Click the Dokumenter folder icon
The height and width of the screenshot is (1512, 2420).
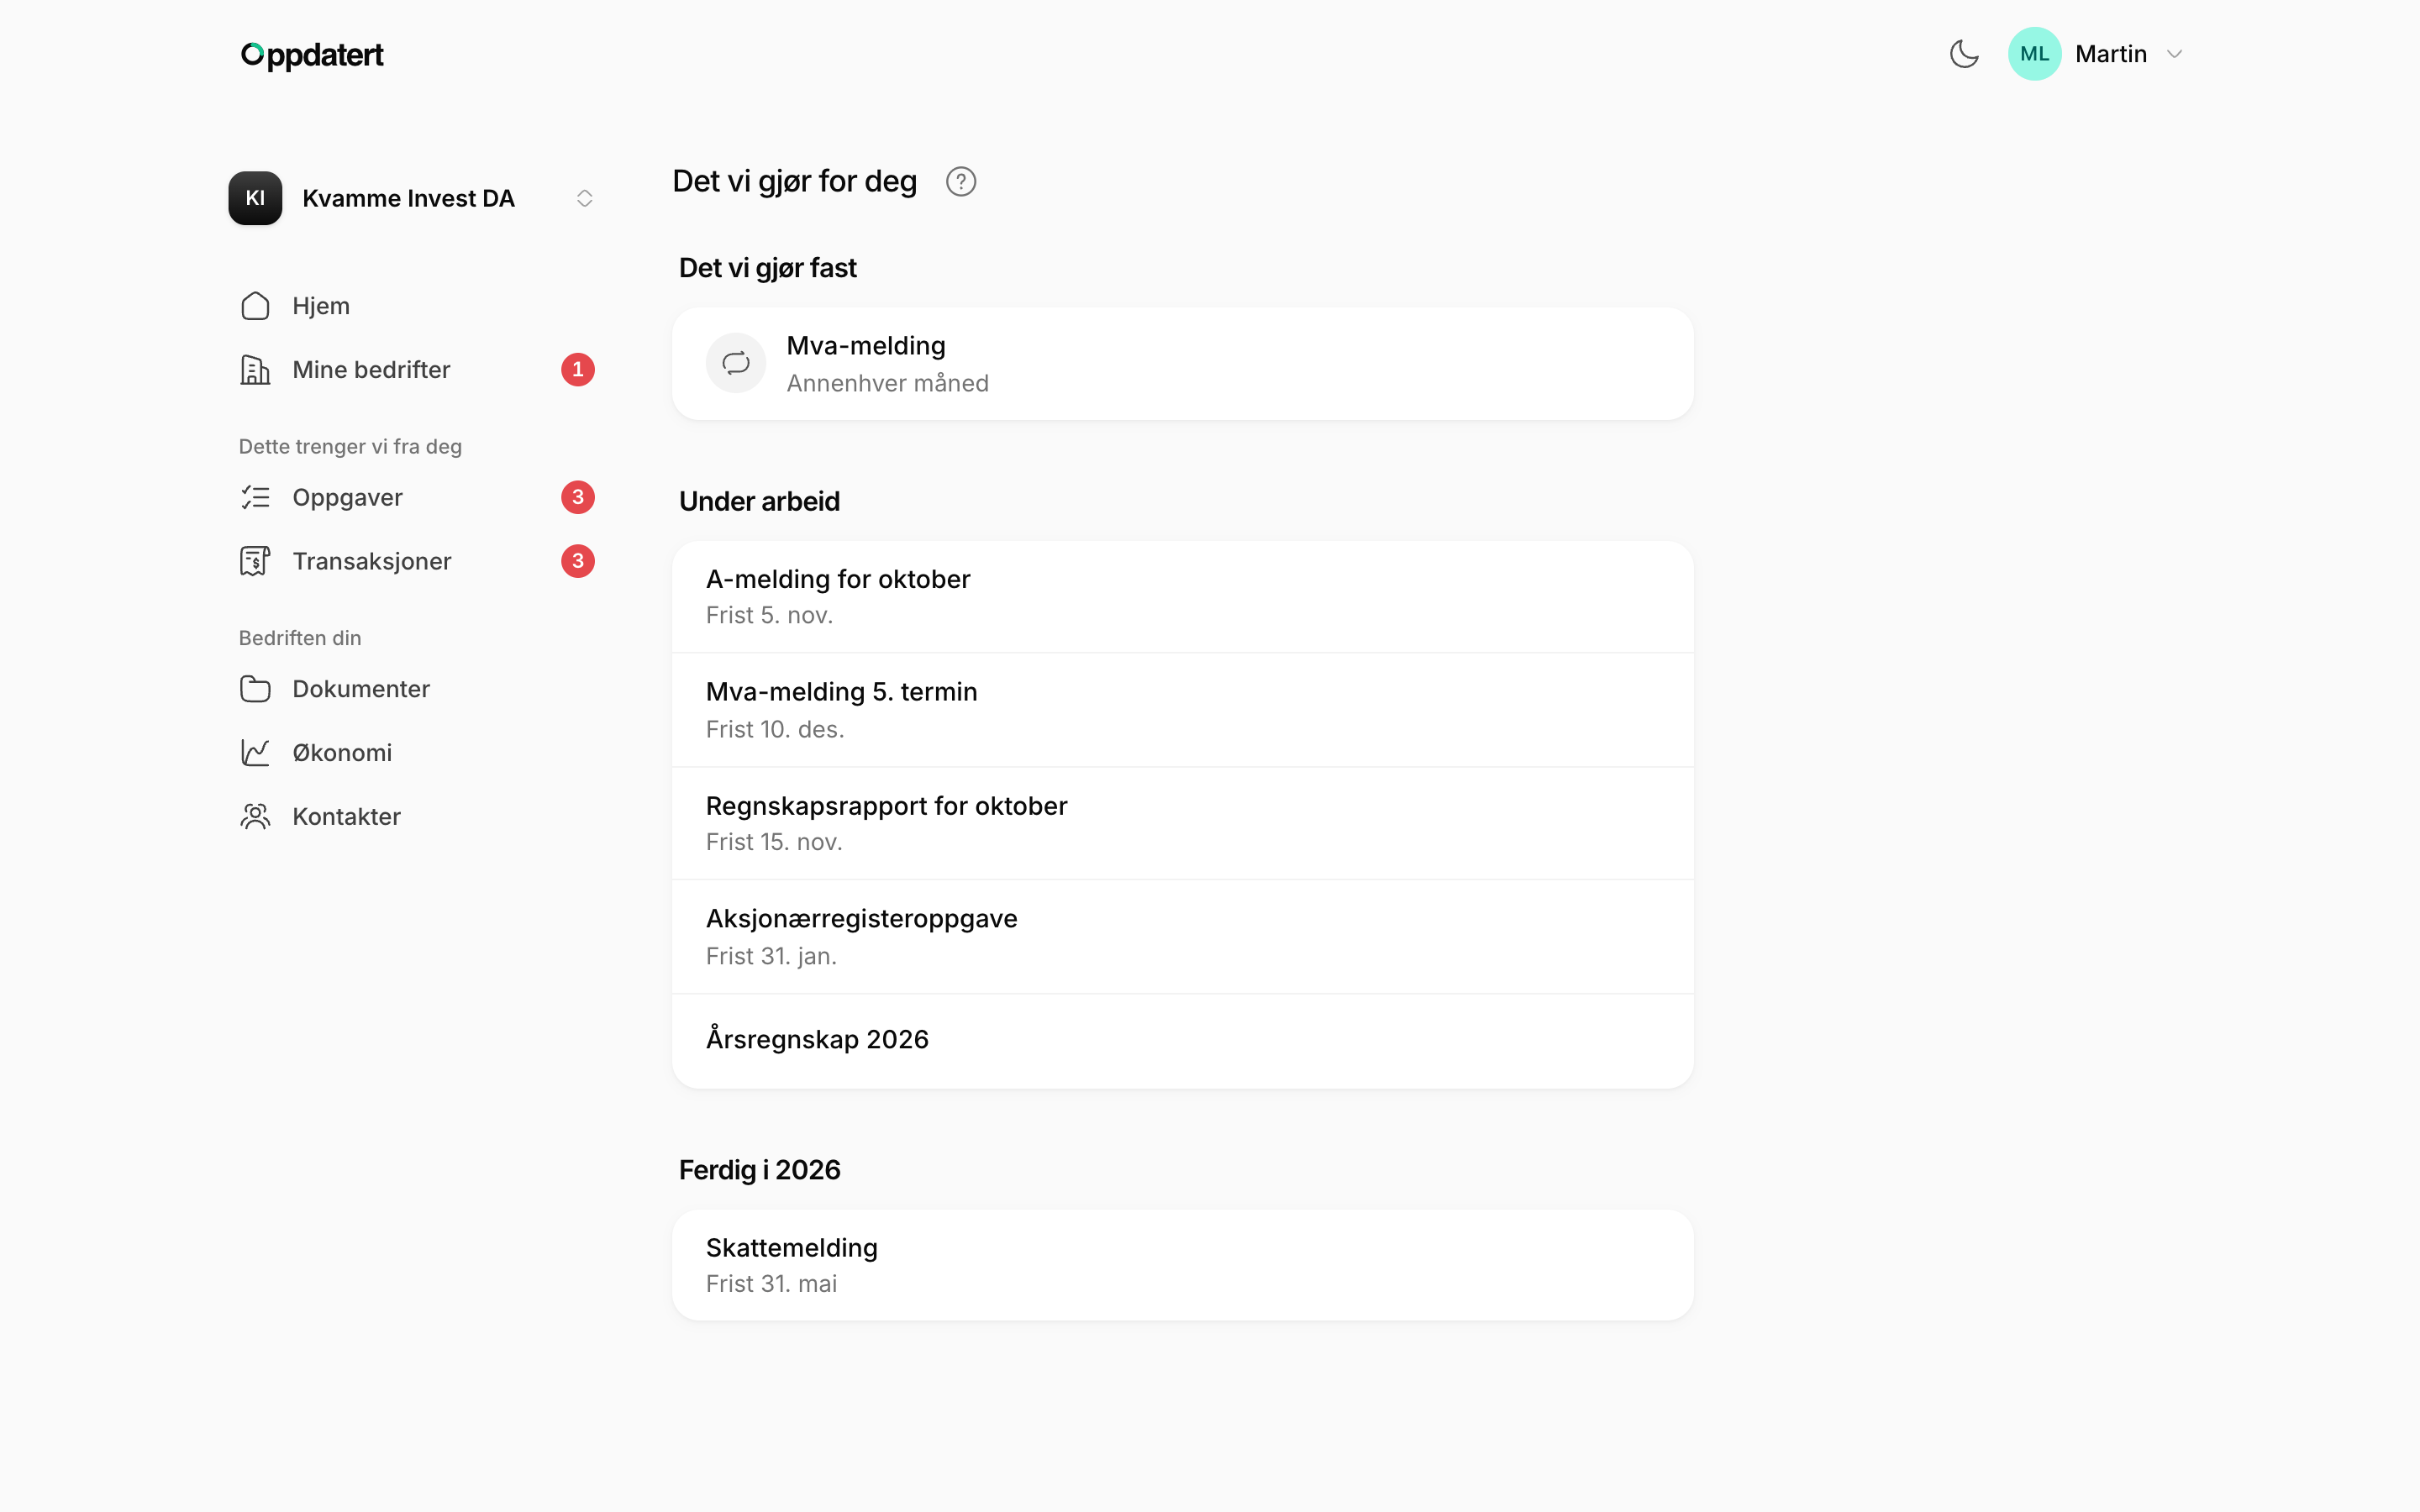click(255, 689)
